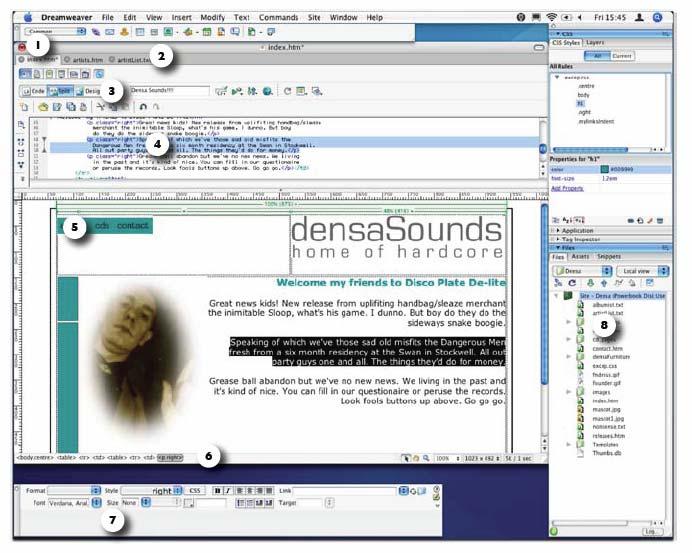Image resolution: width=692 pixels, height=553 pixels.
Task: Collapse the Files panel group
Action: pos(558,248)
